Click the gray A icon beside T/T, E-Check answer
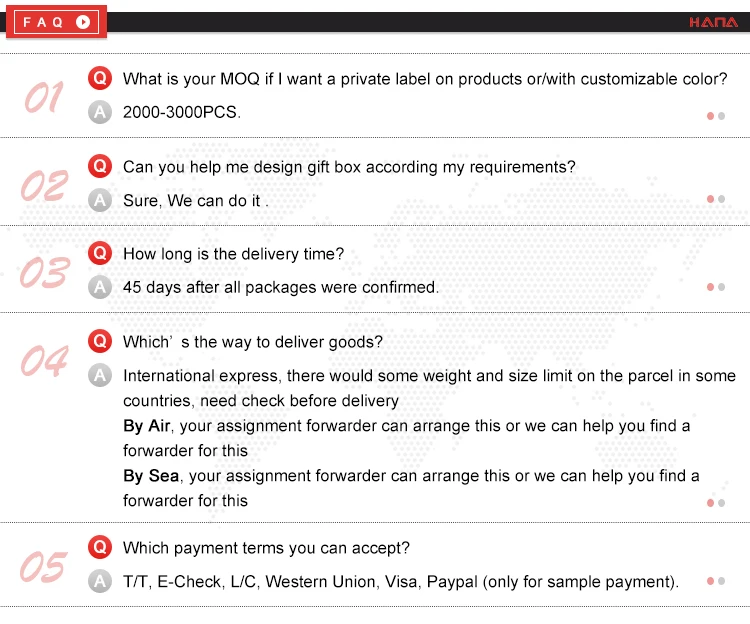The image size is (750, 624). click(x=100, y=581)
